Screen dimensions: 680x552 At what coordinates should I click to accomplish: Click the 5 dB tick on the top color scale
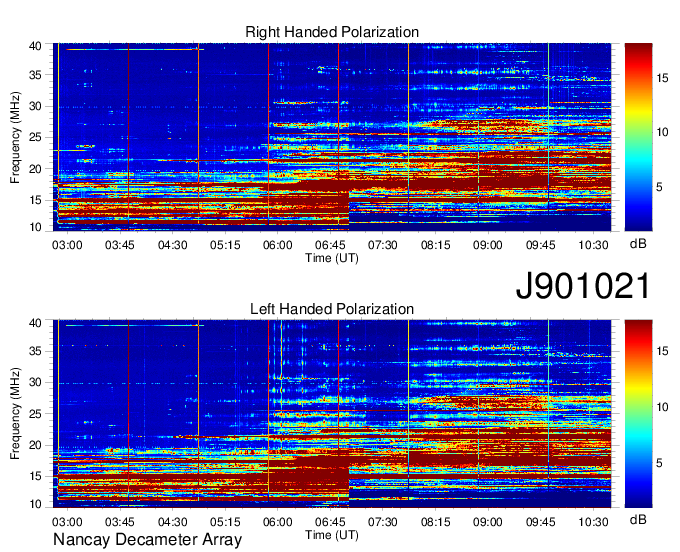click(x=659, y=187)
